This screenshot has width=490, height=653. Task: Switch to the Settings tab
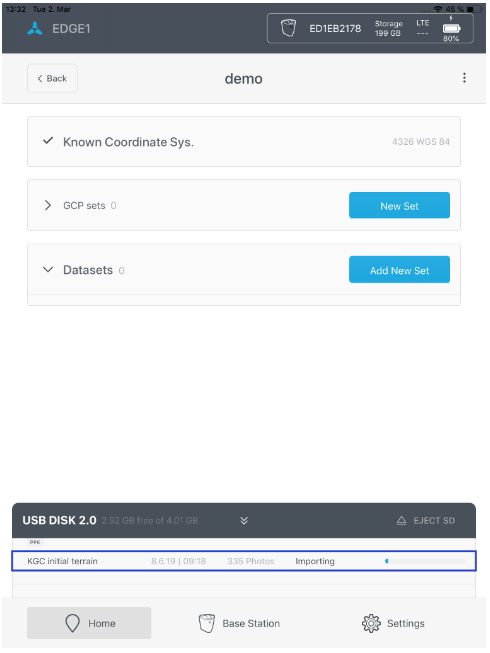coord(393,623)
